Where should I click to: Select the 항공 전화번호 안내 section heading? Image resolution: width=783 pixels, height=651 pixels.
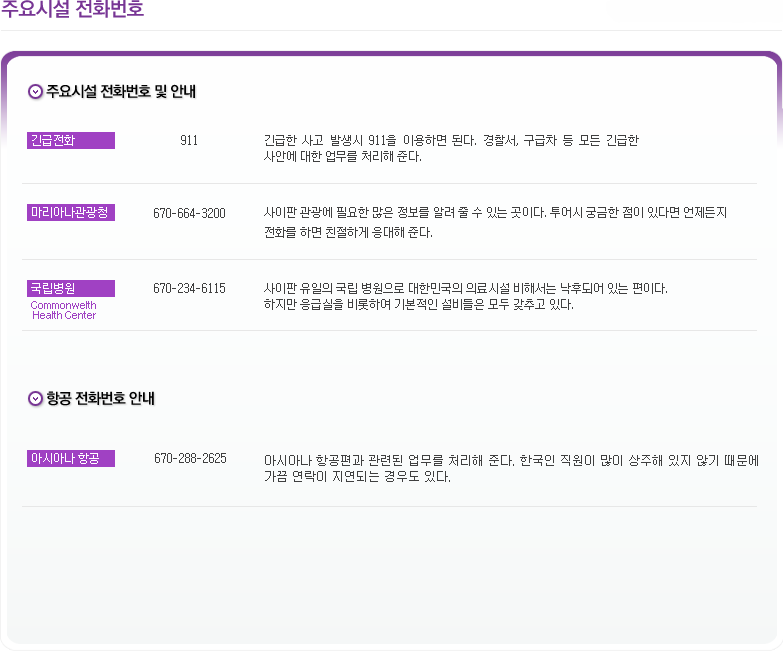pyautogui.click(x=100, y=399)
